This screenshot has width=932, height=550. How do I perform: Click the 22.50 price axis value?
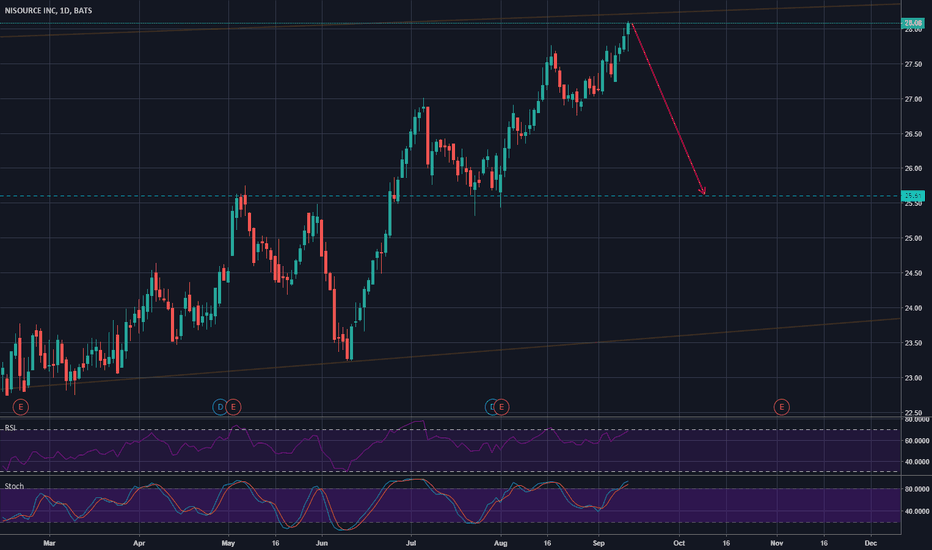914,413
